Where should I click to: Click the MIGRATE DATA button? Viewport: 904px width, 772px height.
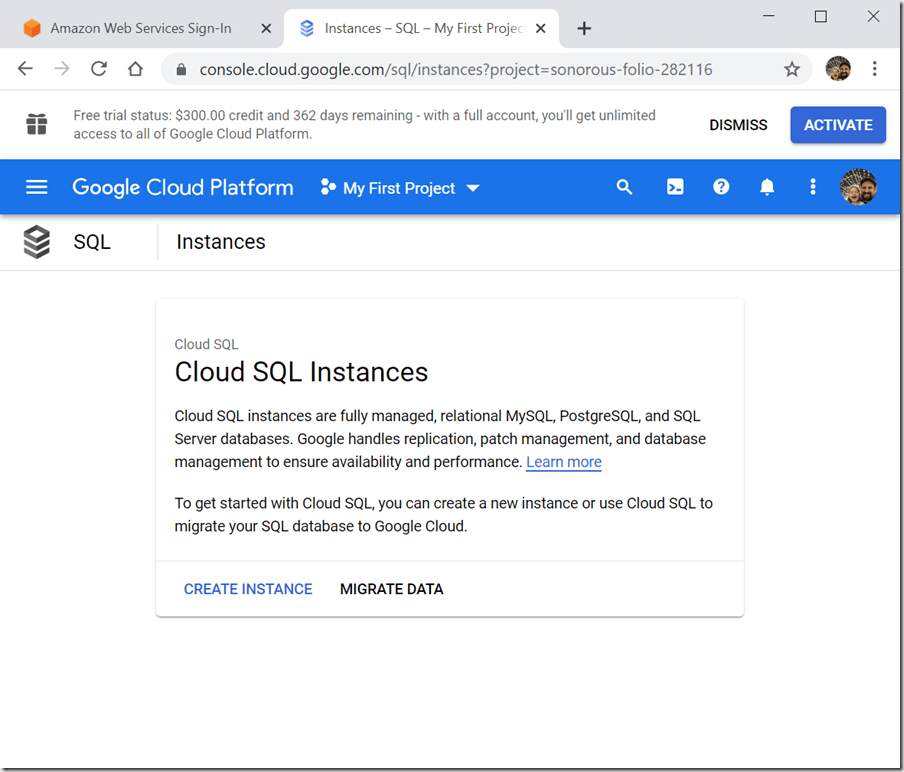tap(391, 589)
